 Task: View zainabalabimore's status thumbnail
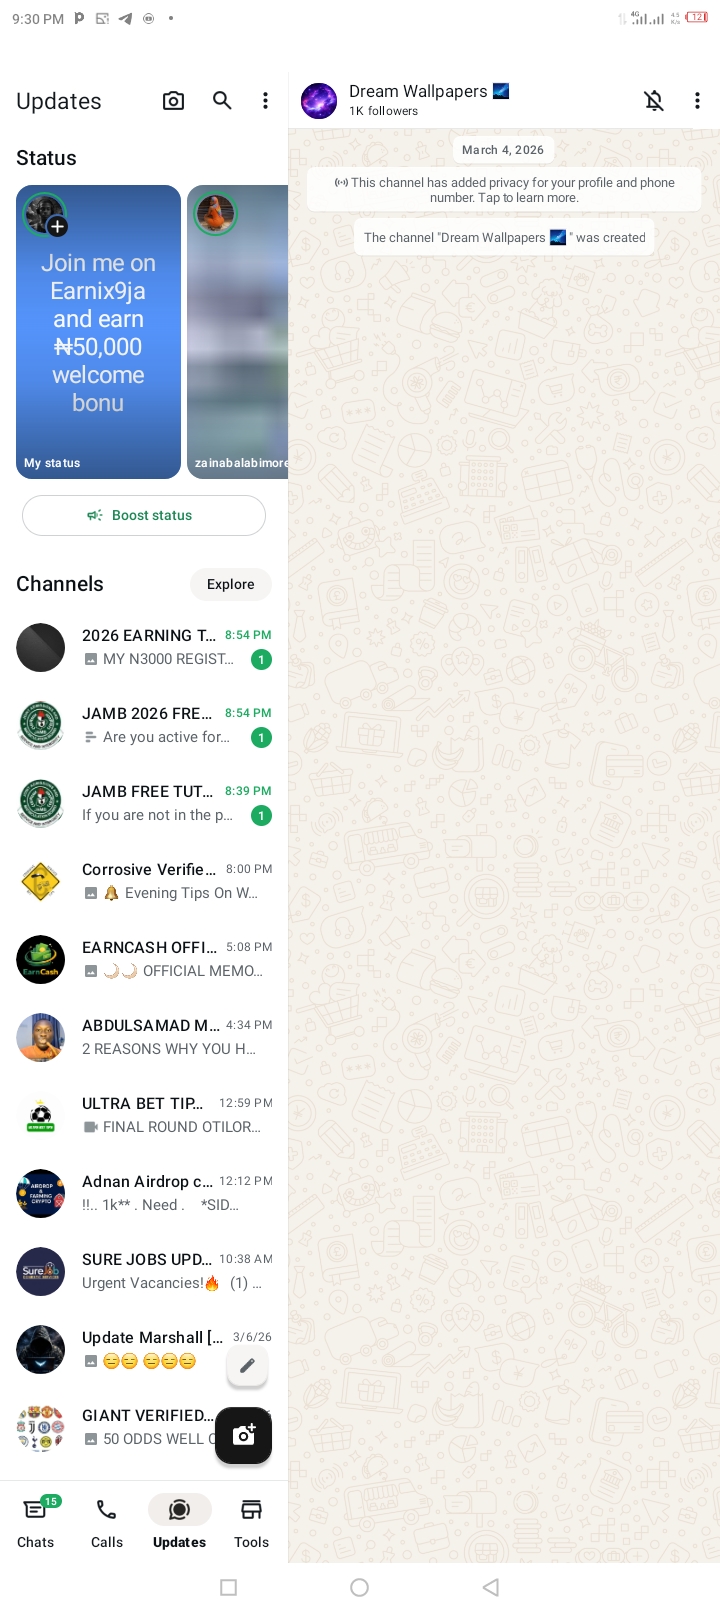(x=237, y=332)
